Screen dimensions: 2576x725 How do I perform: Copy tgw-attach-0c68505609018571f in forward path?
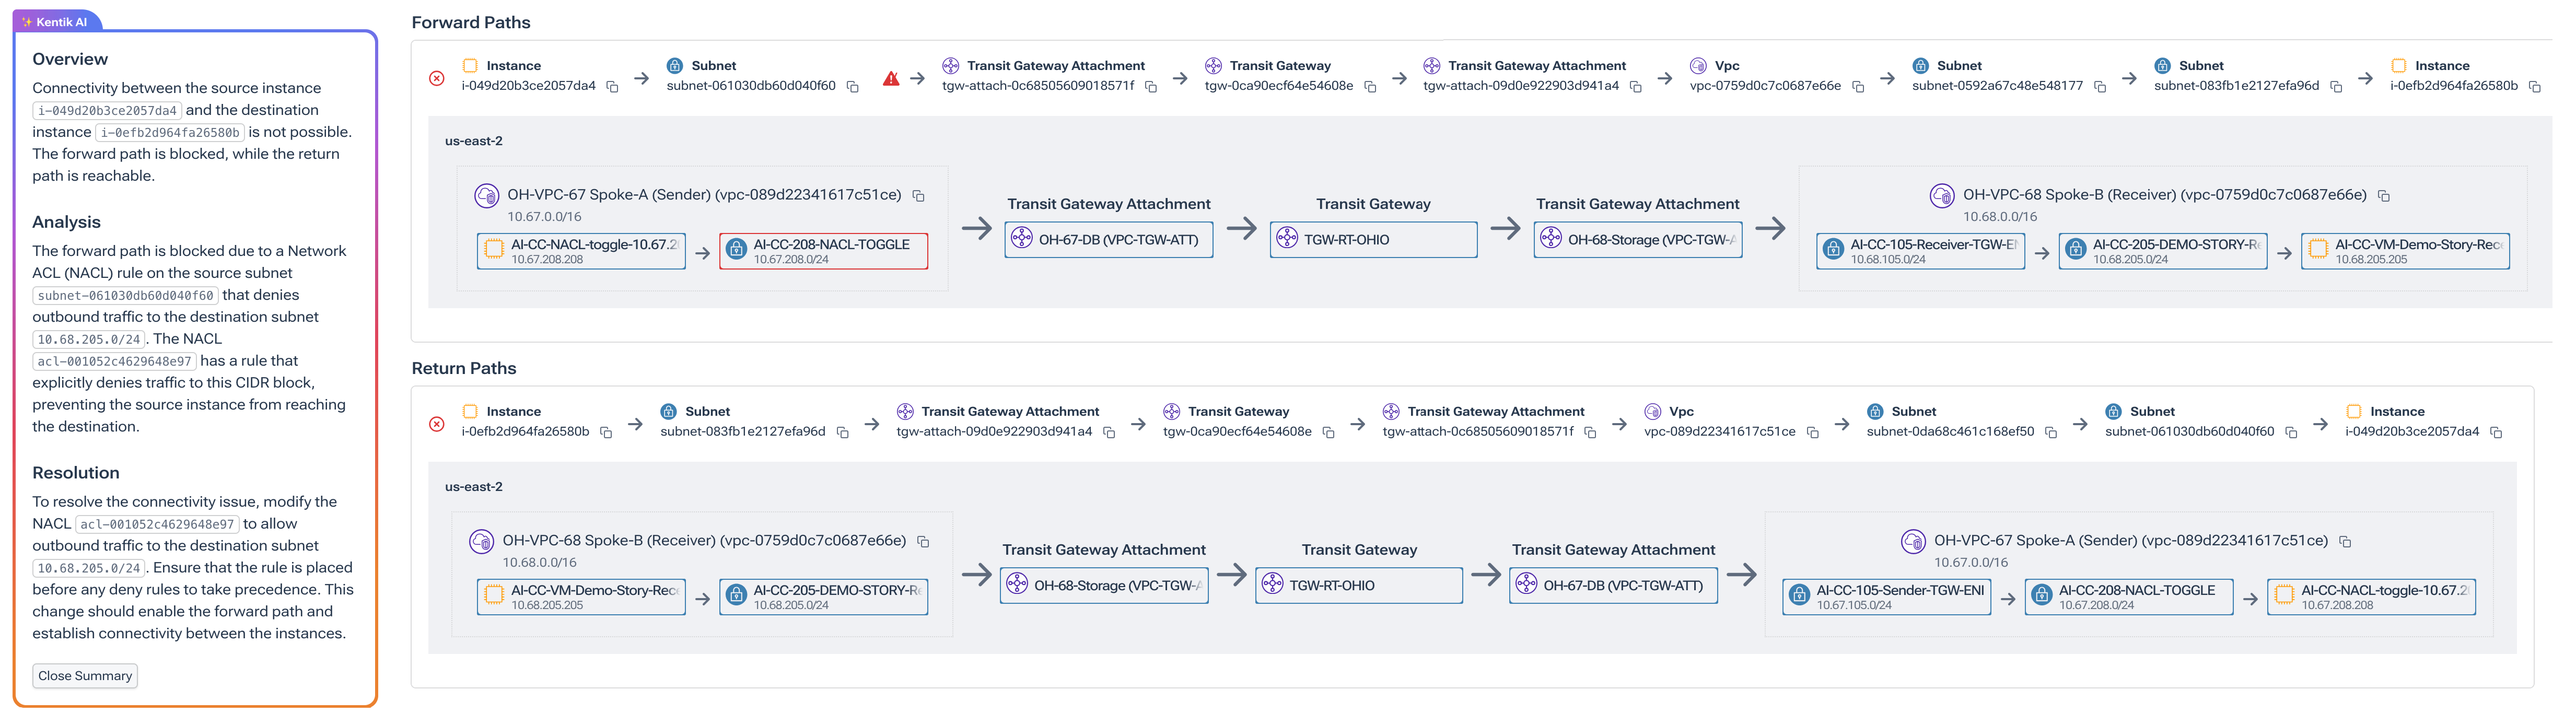1151,87
